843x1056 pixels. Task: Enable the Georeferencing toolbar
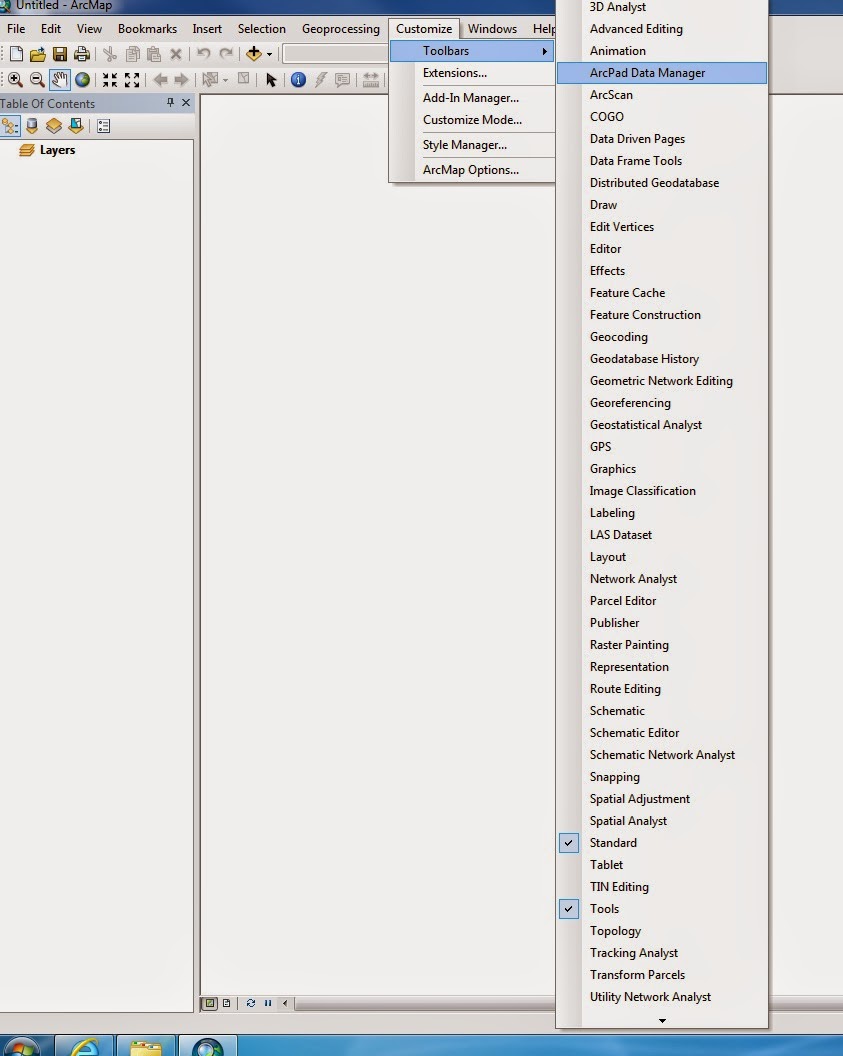point(662,403)
